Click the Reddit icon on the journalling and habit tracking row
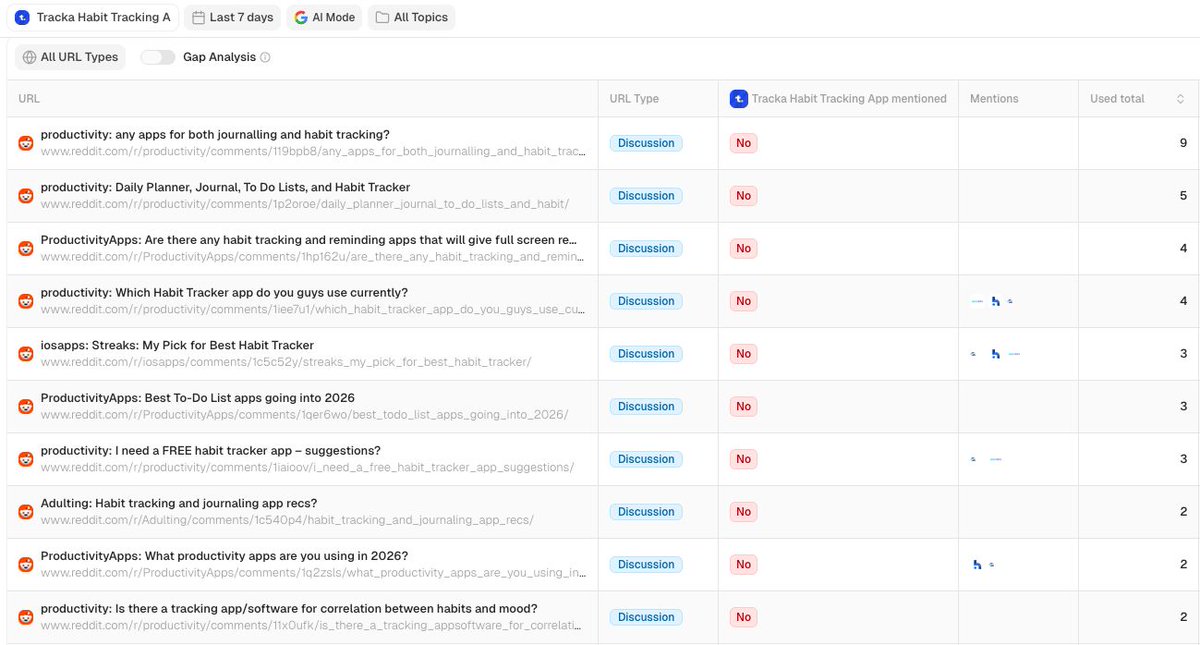This screenshot has height=645, width=1200. point(26,143)
